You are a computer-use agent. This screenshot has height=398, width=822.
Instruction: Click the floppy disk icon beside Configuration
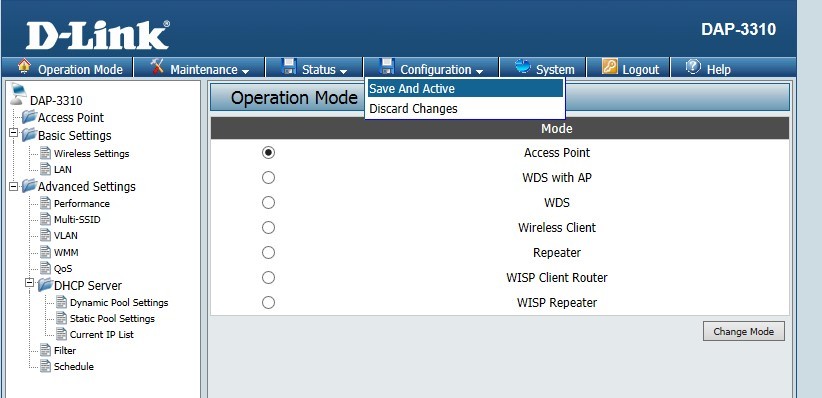tap(387, 66)
